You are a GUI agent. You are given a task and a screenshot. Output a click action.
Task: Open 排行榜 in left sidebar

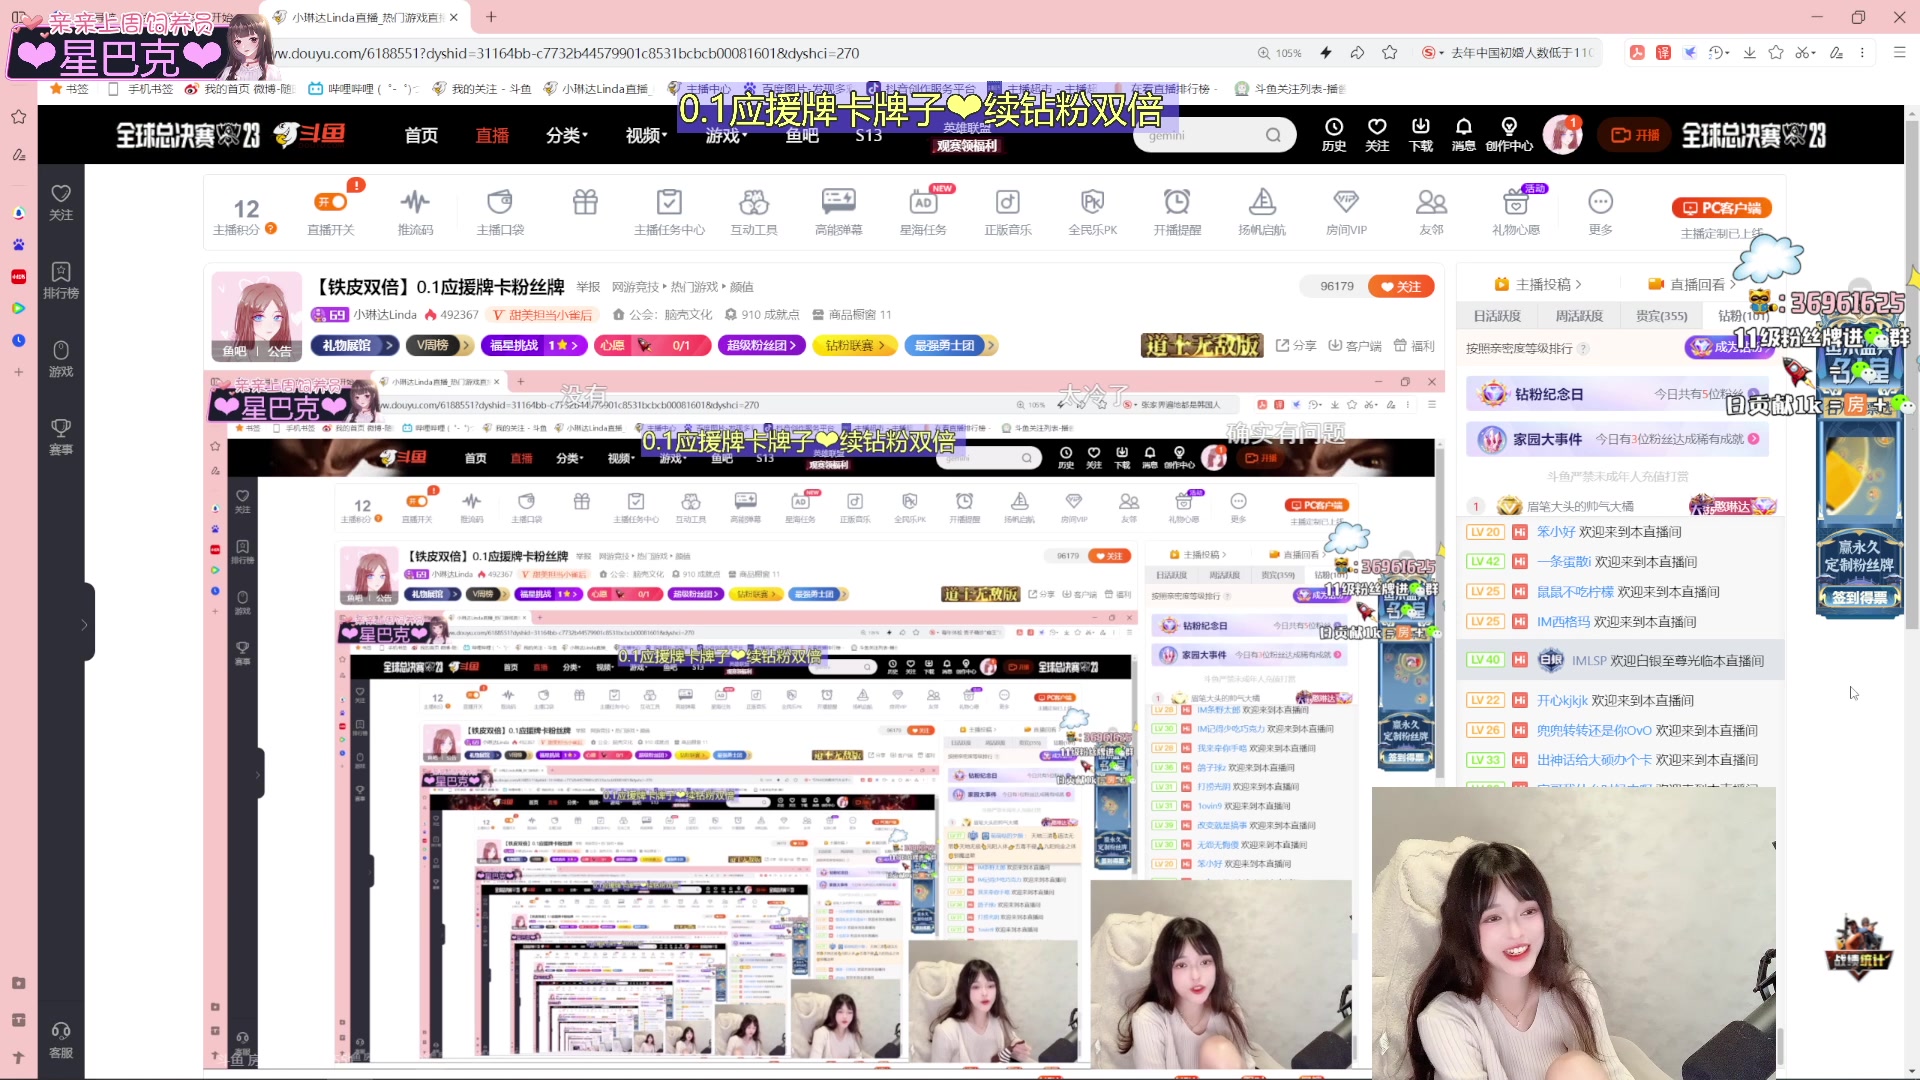pyautogui.click(x=61, y=280)
